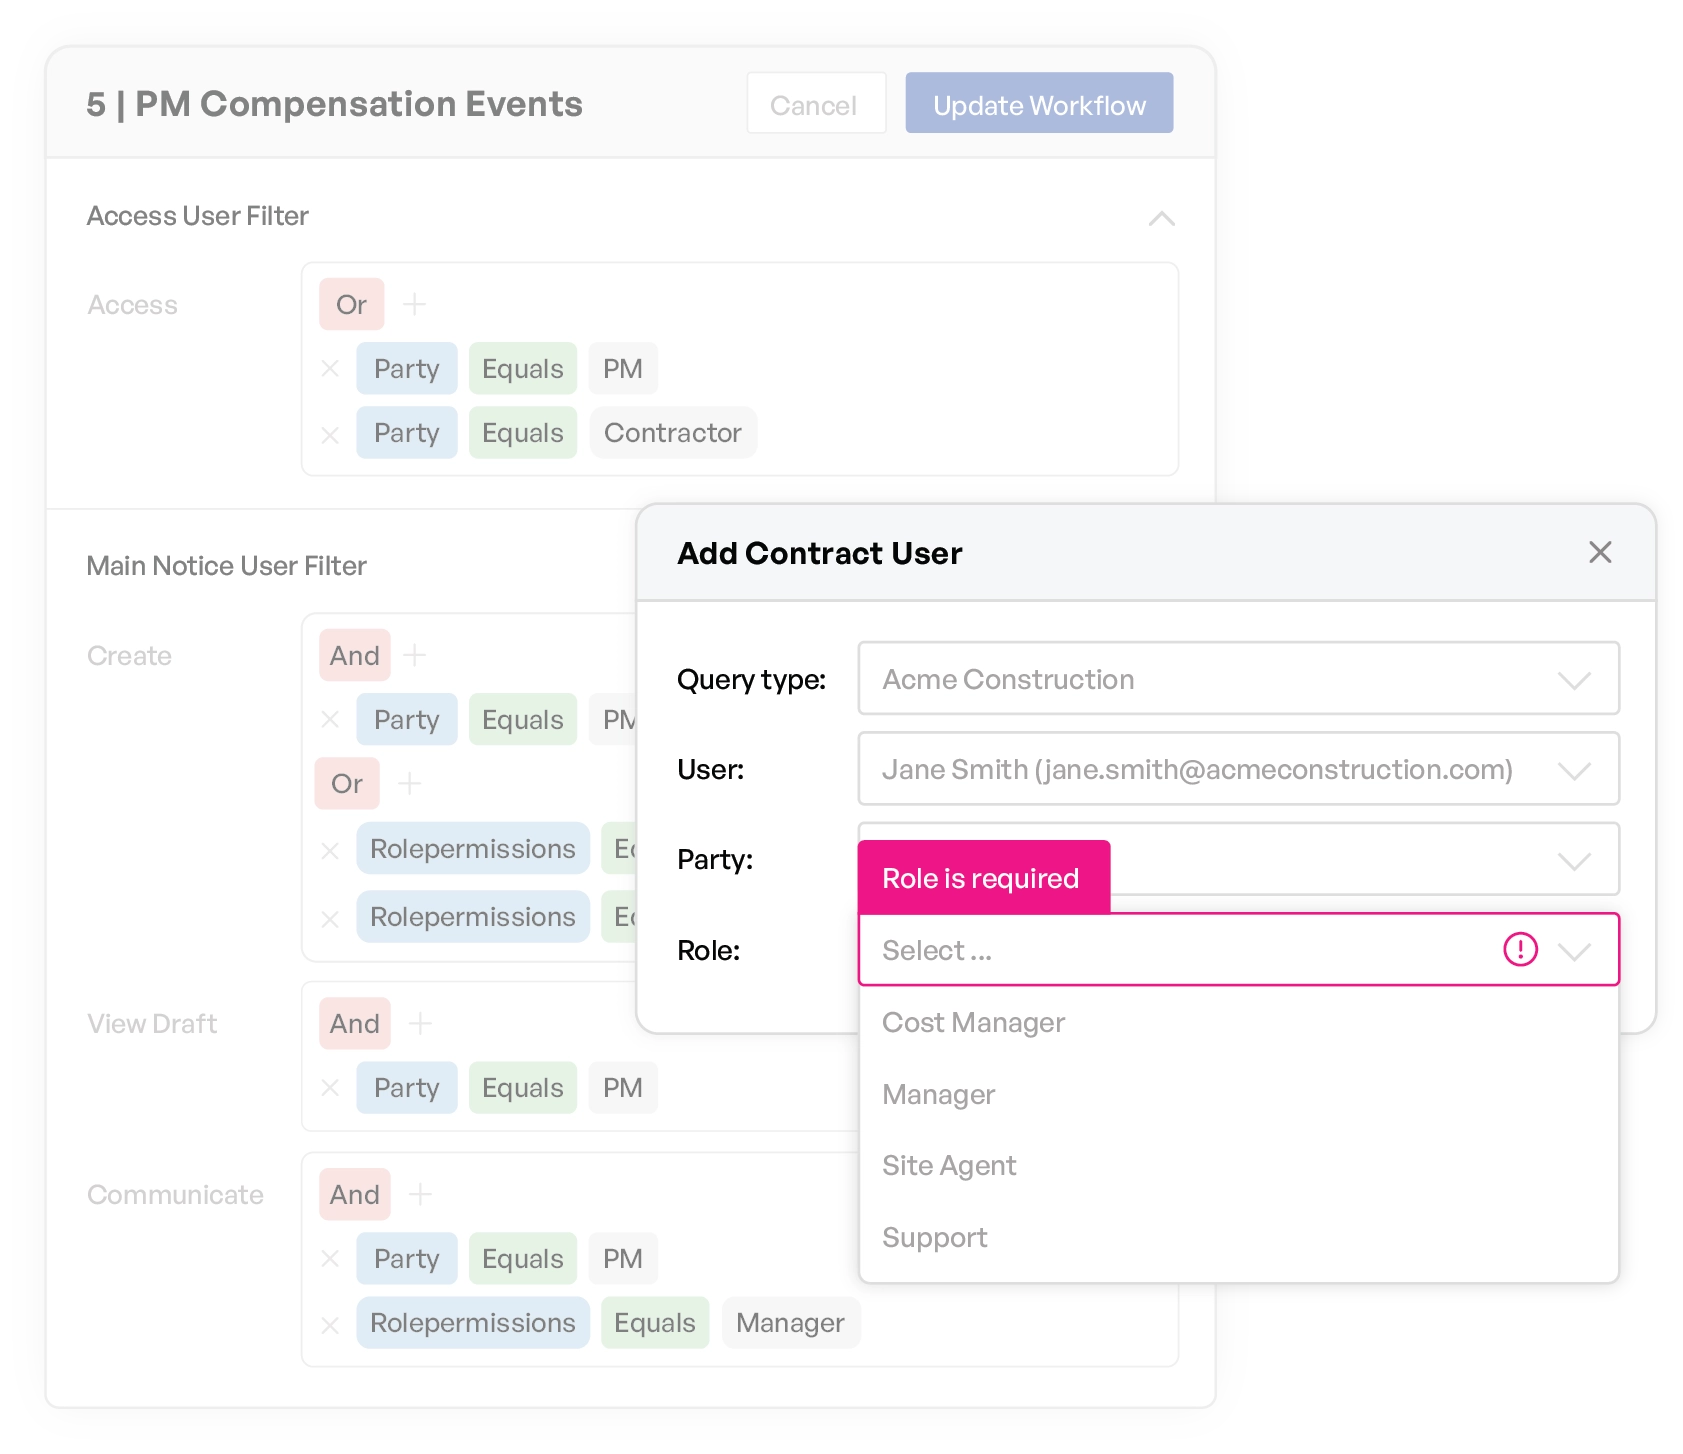
Task: Close the Add Contract User dialog
Action: (x=1600, y=553)
